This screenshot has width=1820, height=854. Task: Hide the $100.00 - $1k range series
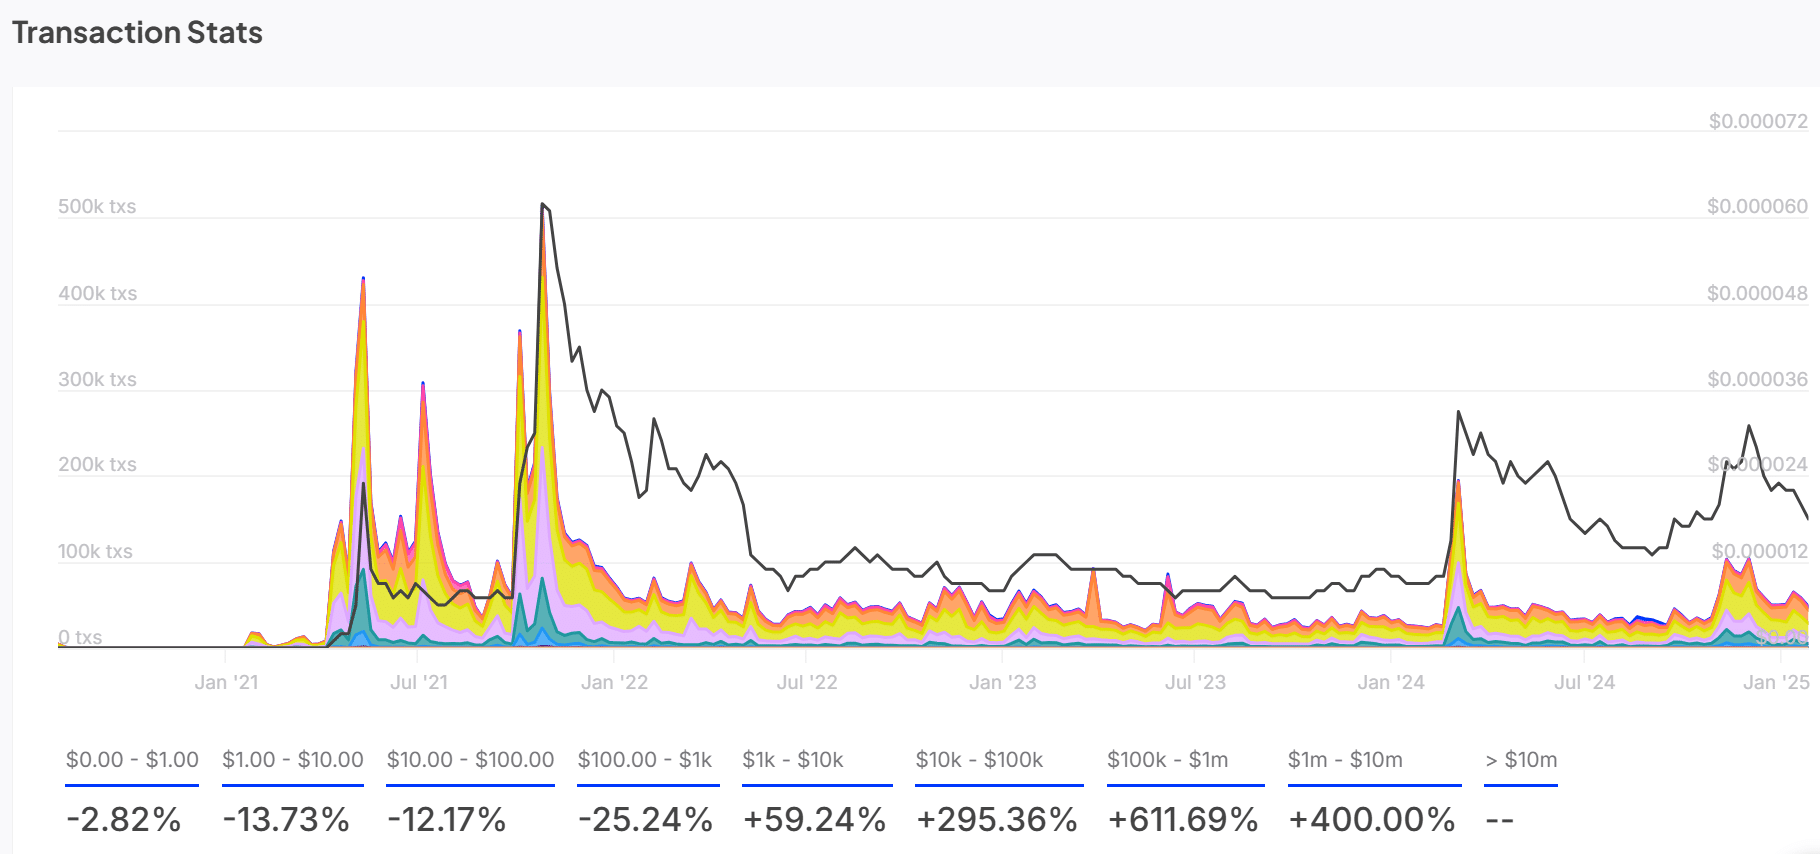click(x=645, y=760)
